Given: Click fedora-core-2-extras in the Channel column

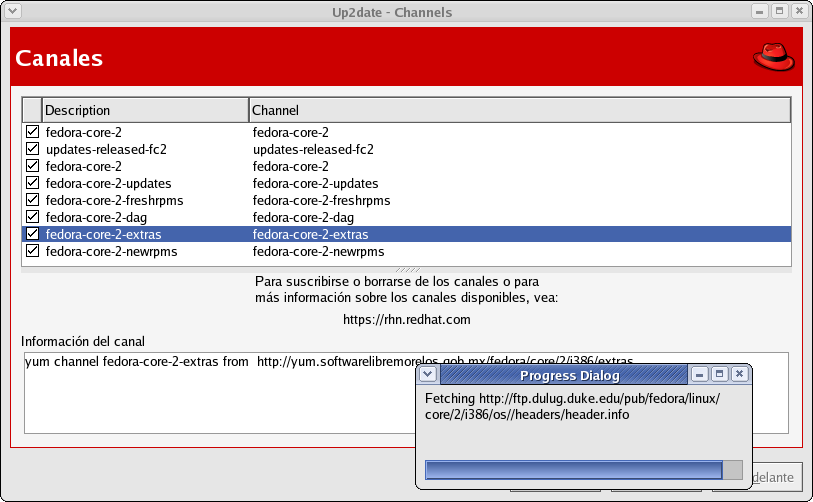Looking at the screenshot, I should 311,234.
